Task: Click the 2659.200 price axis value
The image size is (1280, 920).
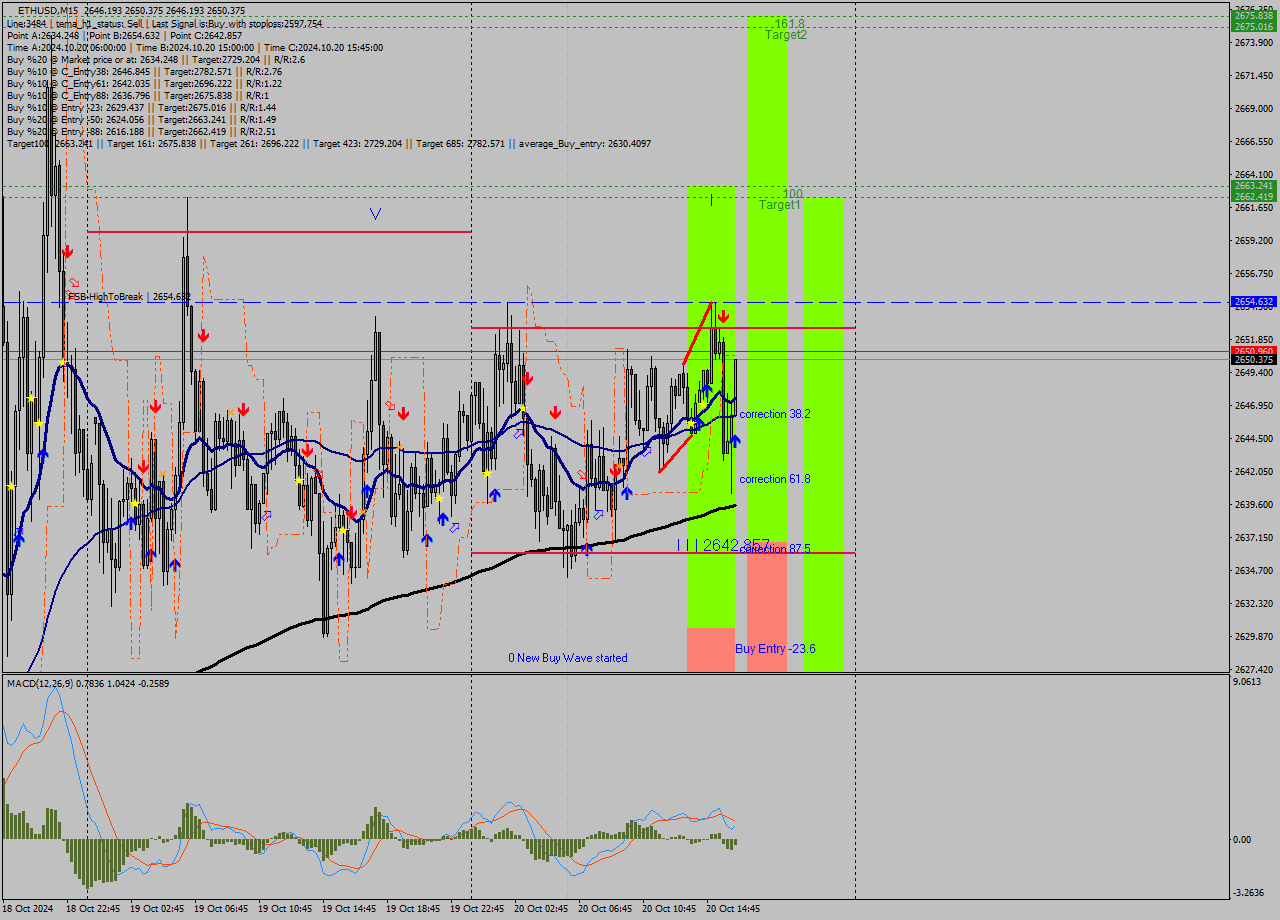Action: 1254,240
